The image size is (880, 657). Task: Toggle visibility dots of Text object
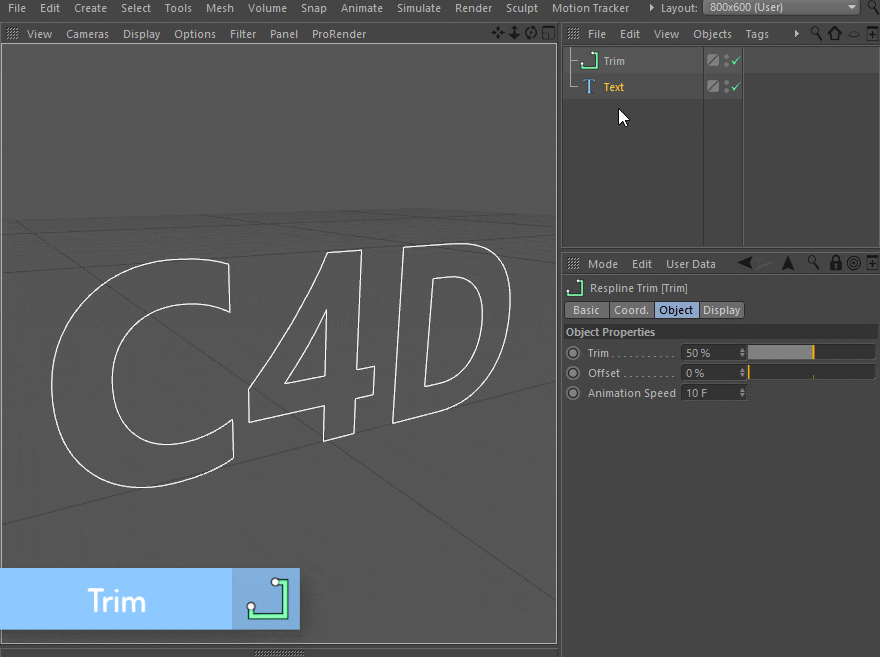(726, 86)
